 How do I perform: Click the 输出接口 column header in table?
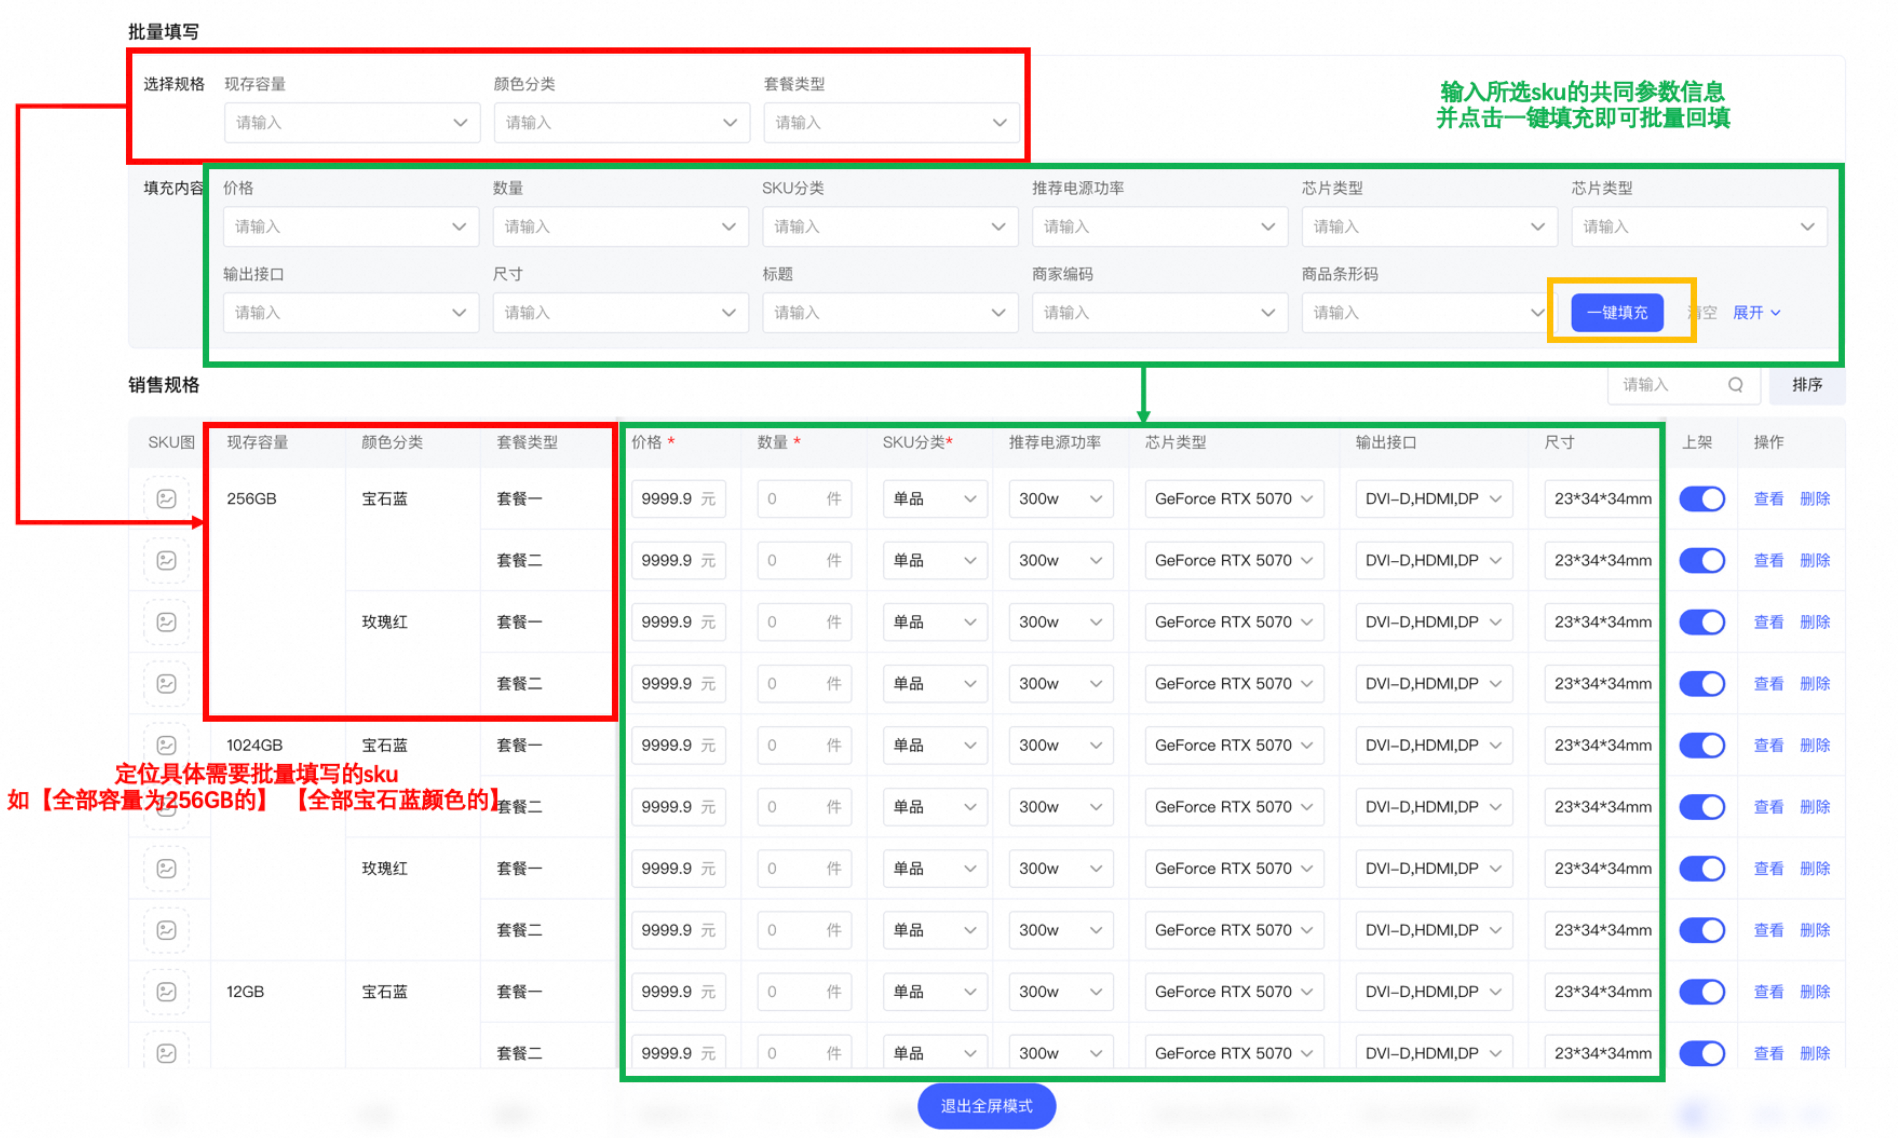[1386, 442]
